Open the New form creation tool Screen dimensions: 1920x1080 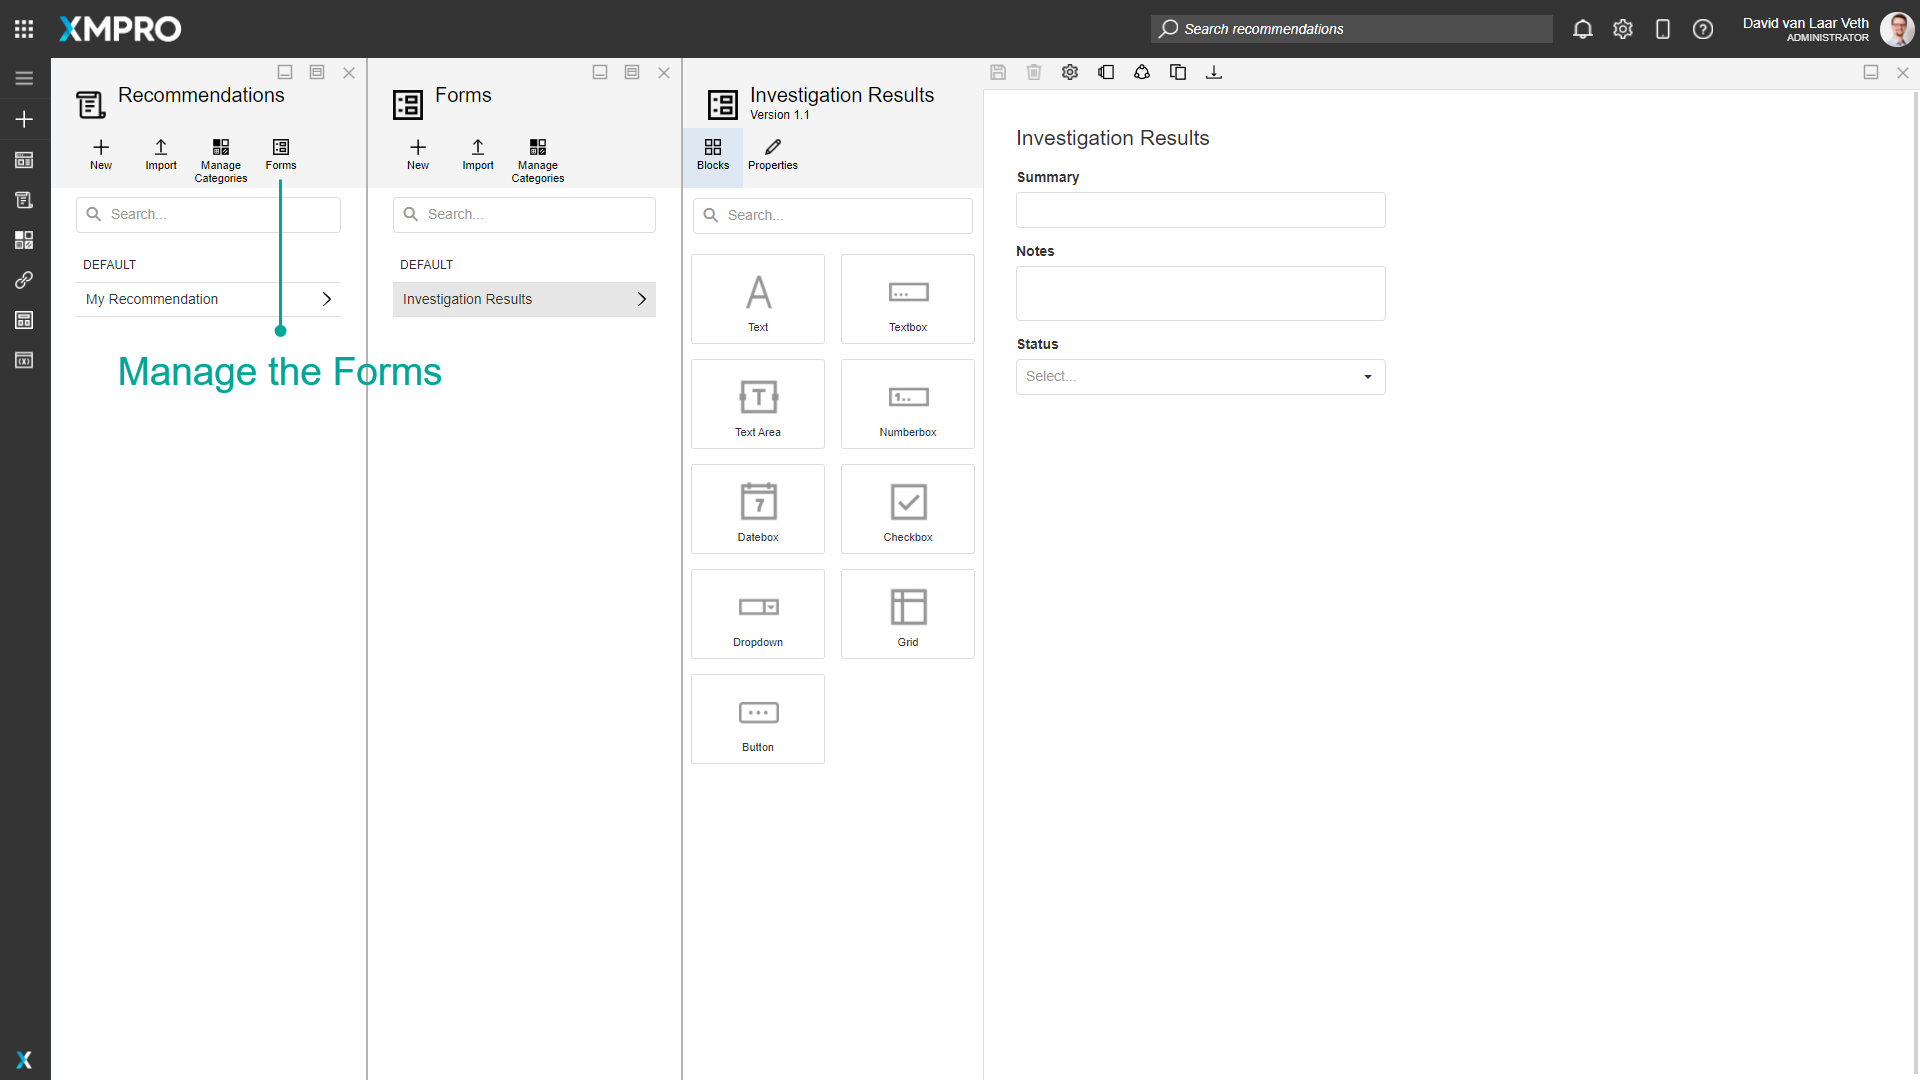(x=417, y=154)
